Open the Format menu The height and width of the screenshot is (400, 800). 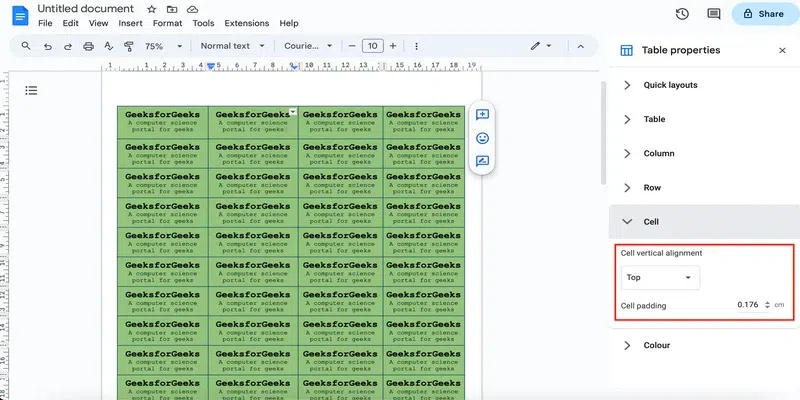[167, 23]
